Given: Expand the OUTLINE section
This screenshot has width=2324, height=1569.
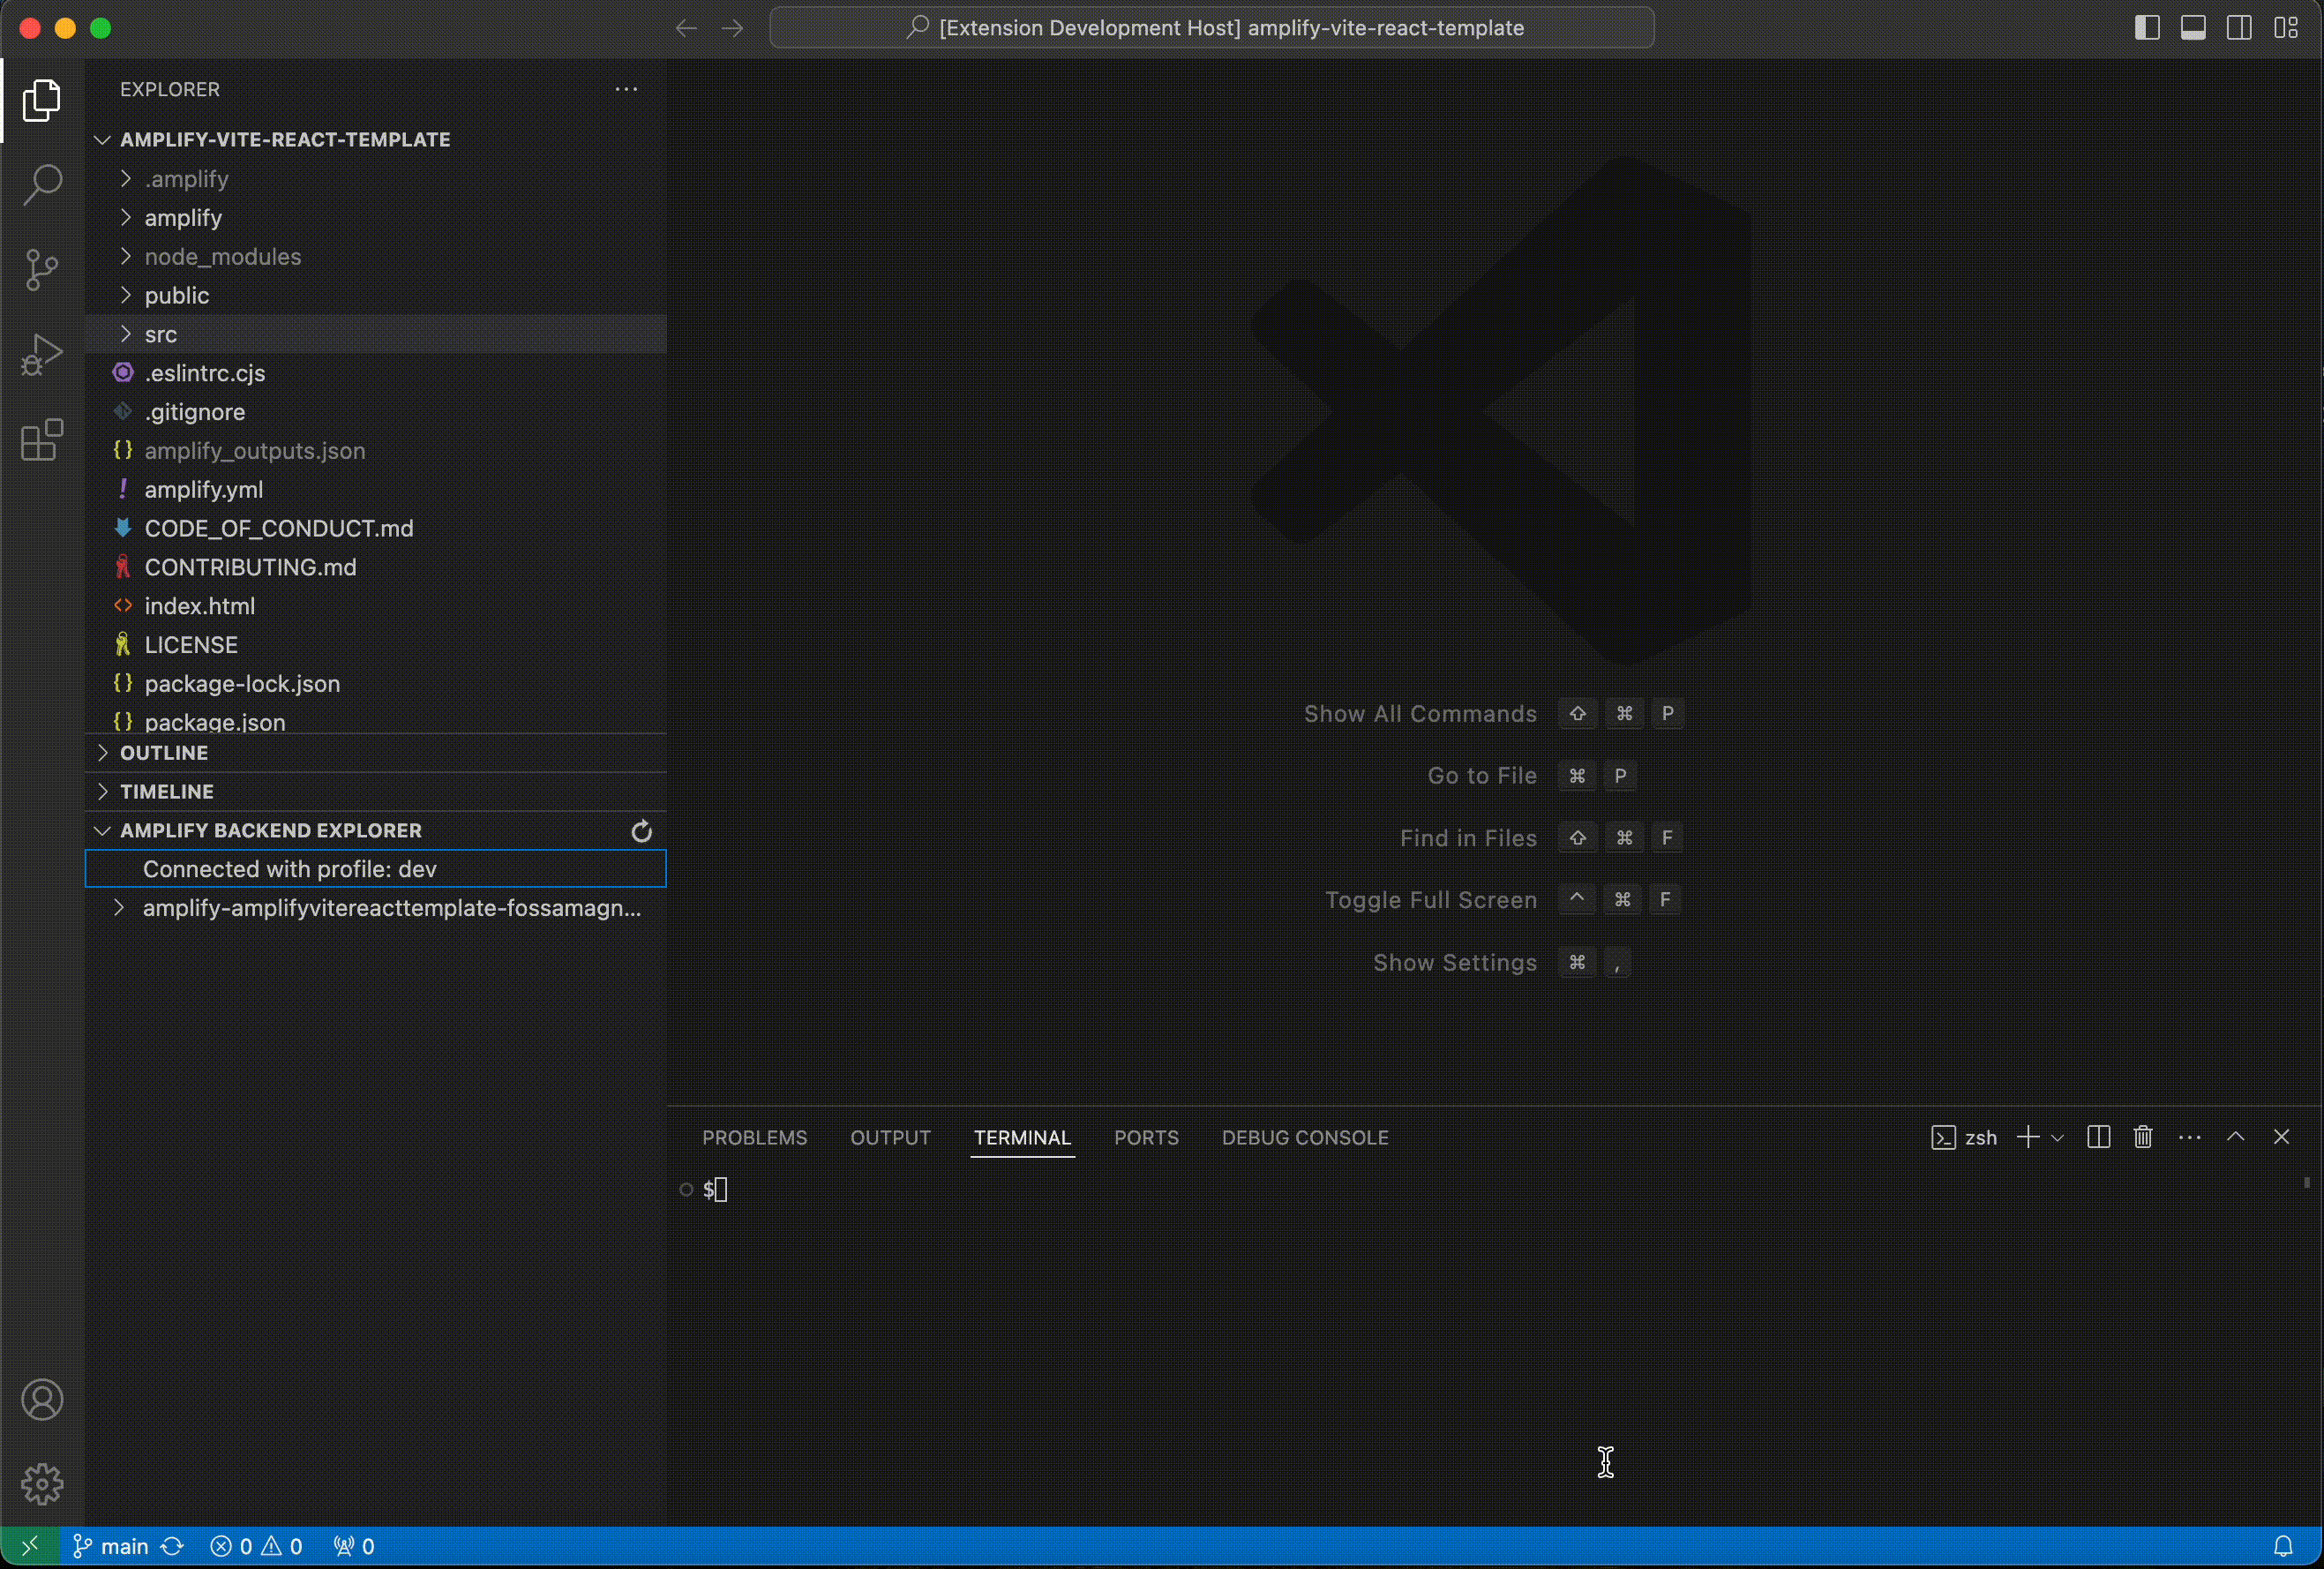Looking at the screenshot, I should click(x=164, y=753).
